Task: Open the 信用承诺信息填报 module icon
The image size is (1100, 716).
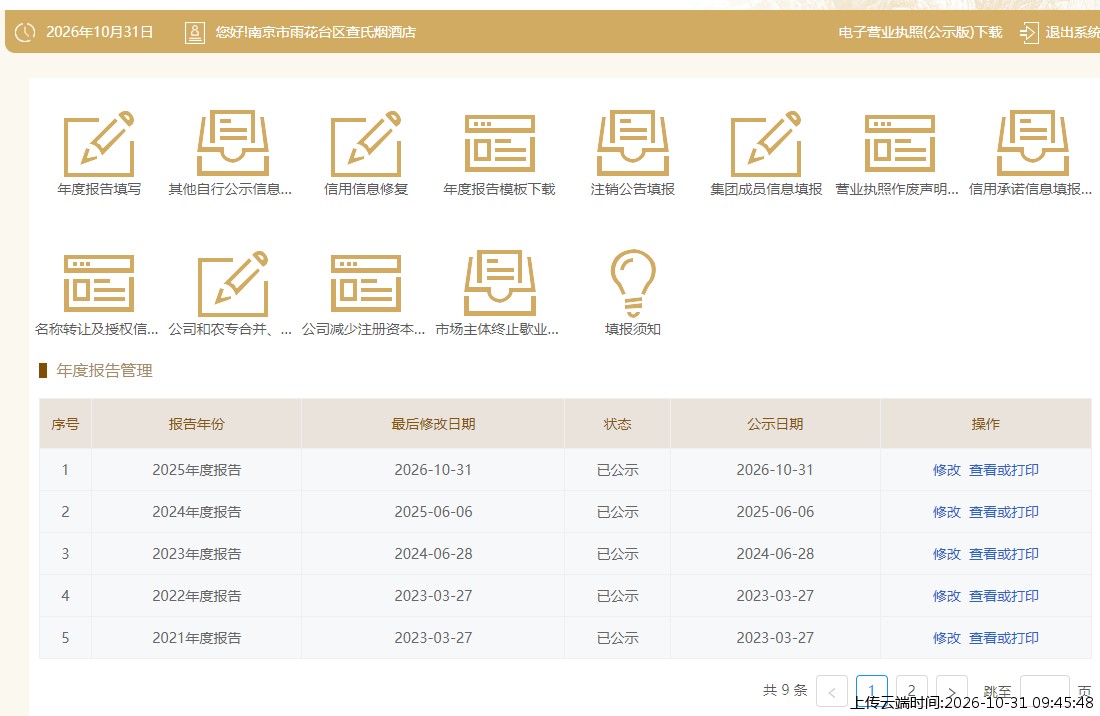Action: tap(1033, 144)
